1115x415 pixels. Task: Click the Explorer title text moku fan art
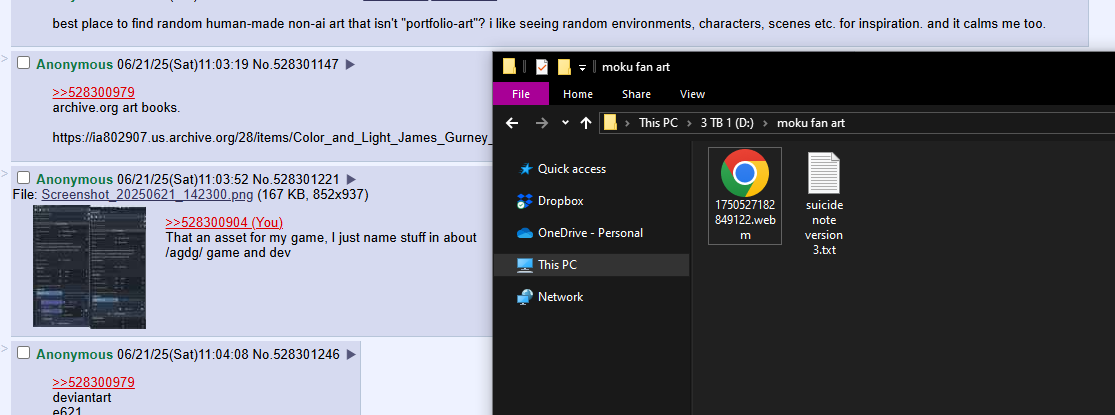point(636,68)
